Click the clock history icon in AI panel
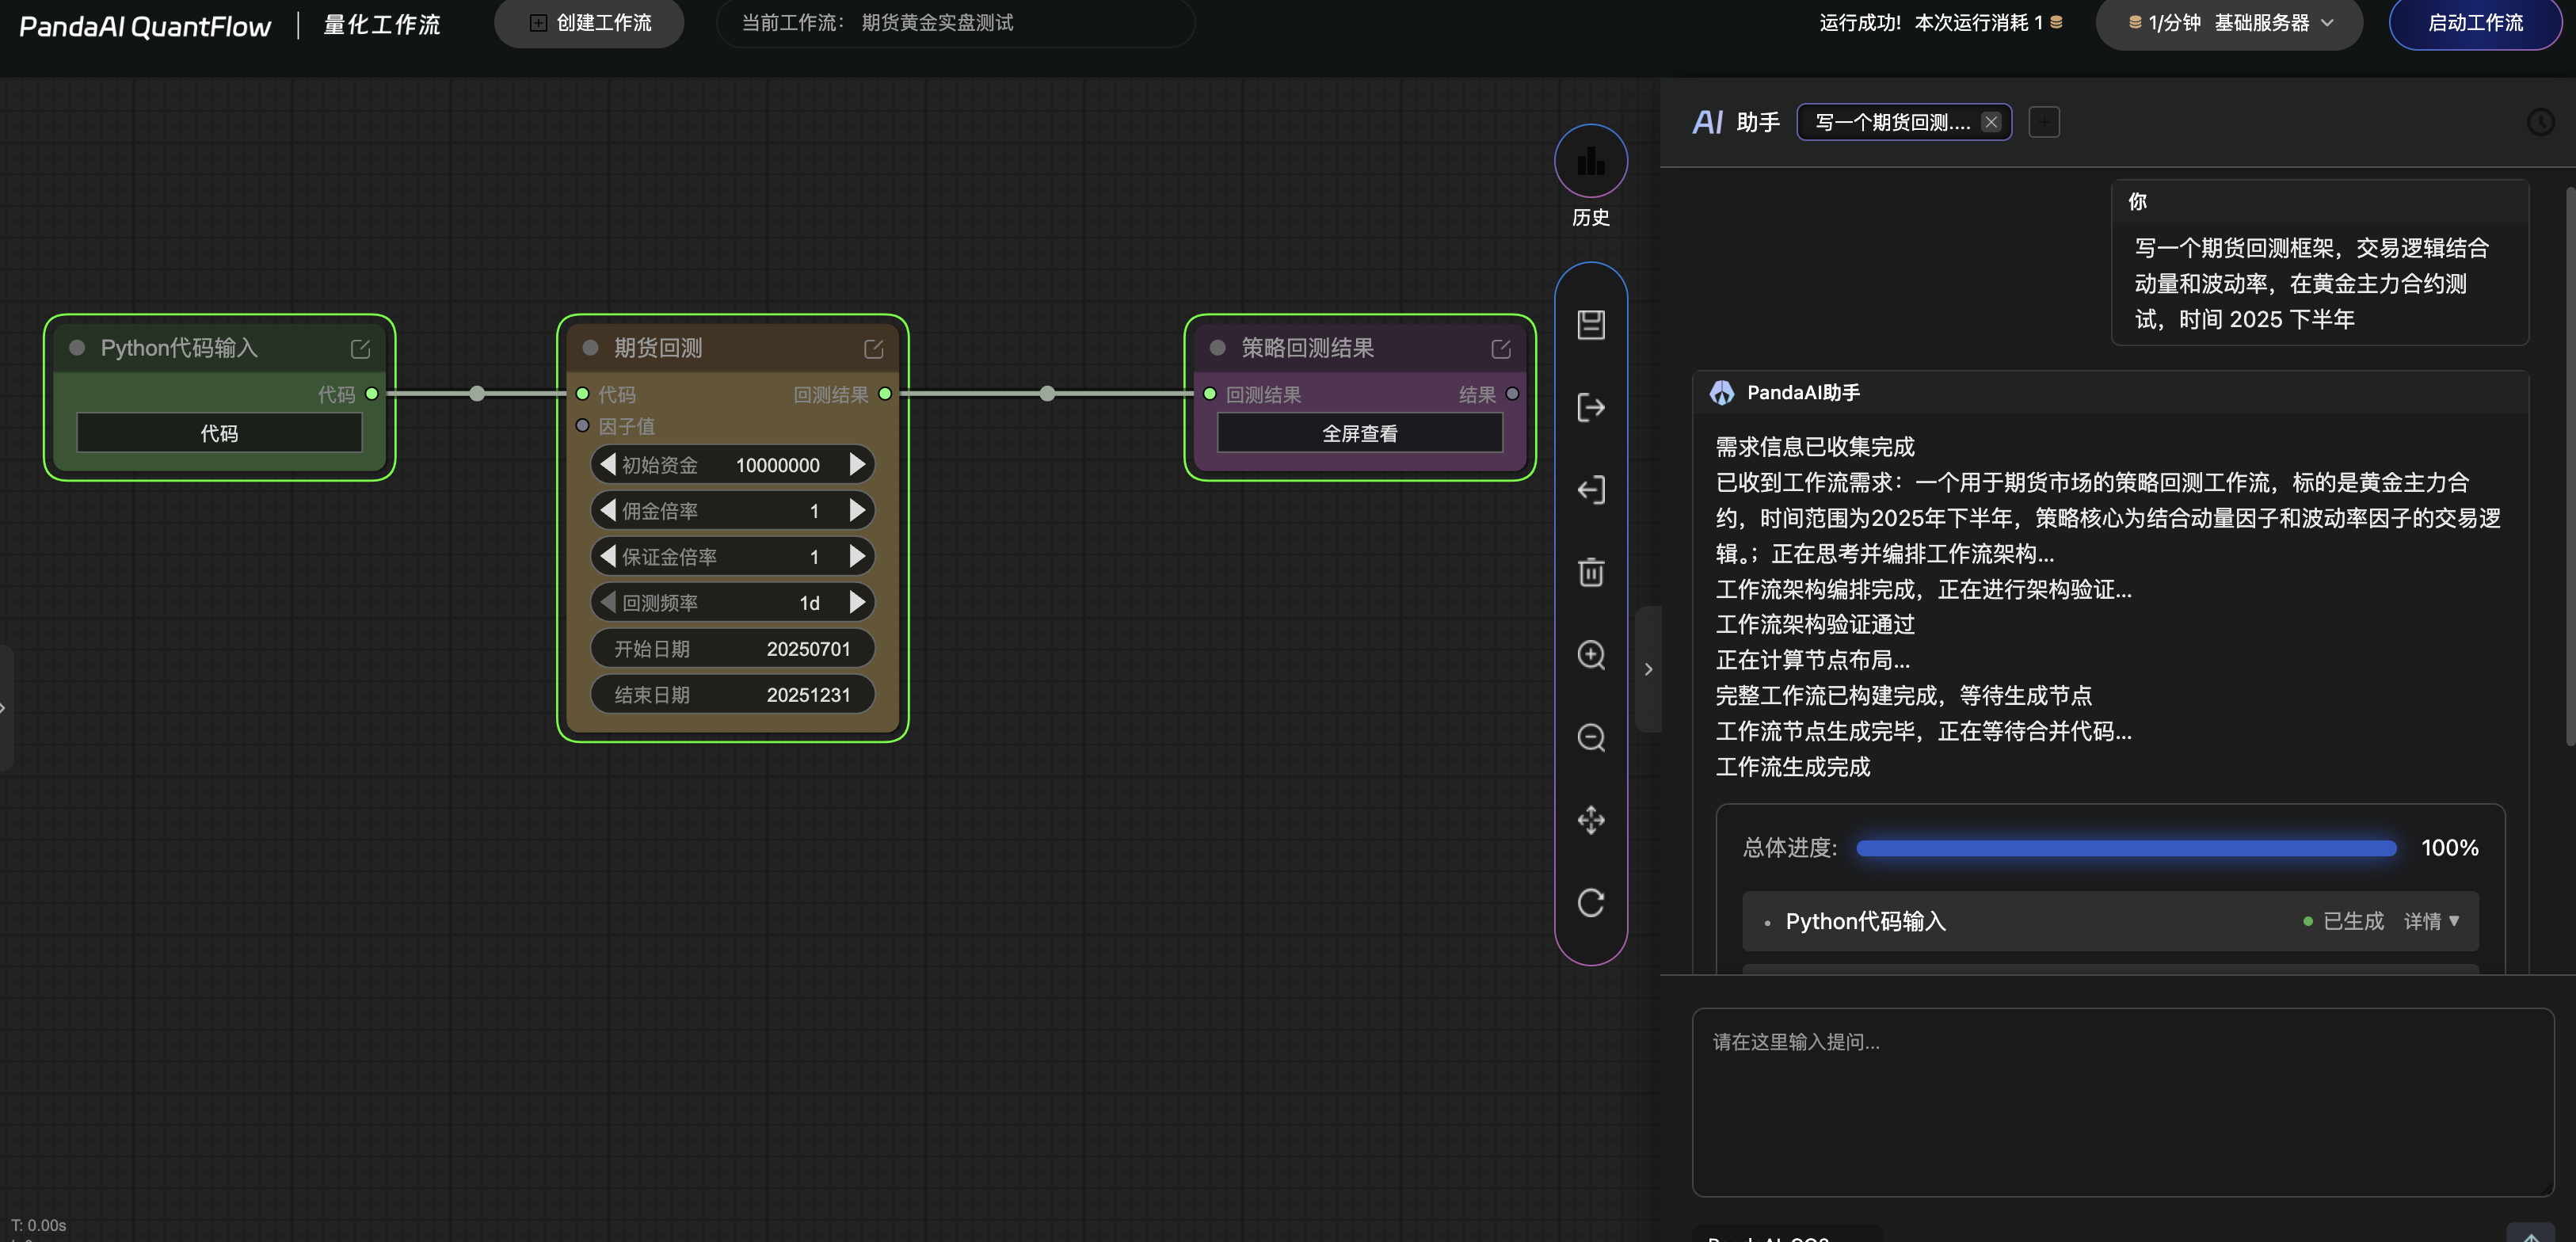Image resolution: width=2576 pixels, height=1242 pixels. click(x=2540, y=122)
